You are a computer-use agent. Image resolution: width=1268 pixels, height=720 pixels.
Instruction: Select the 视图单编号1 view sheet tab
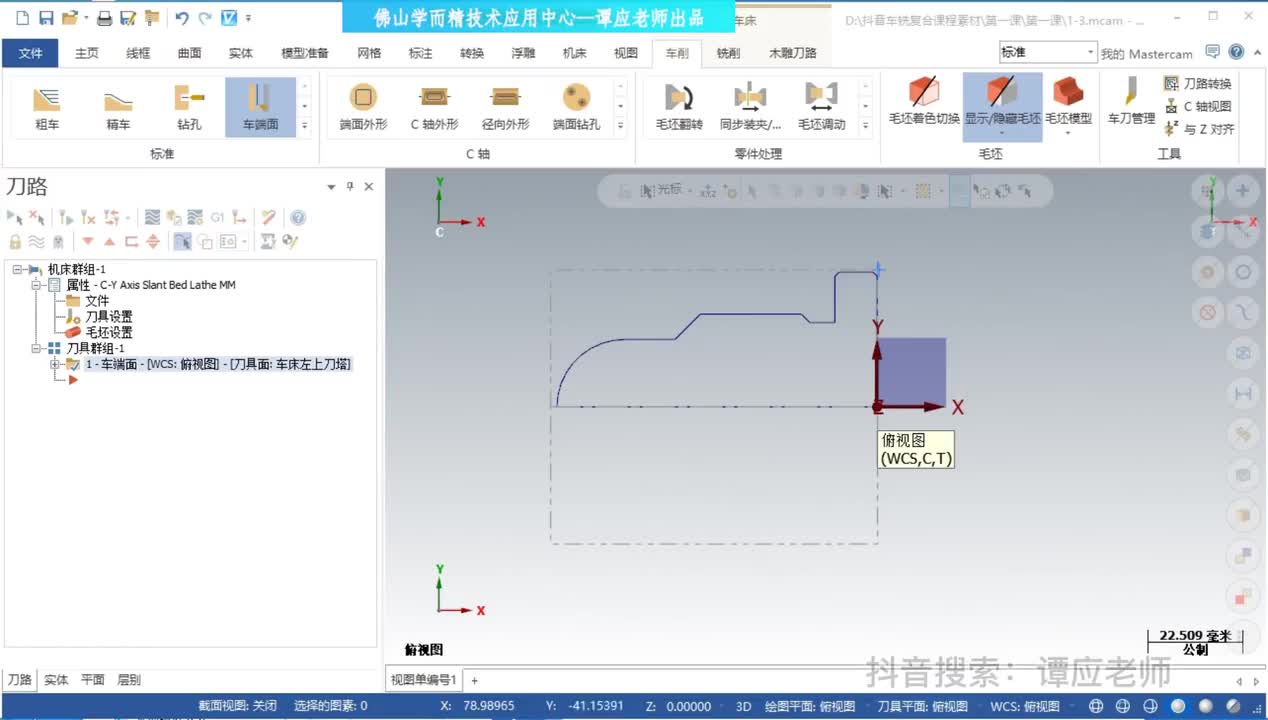424,680
